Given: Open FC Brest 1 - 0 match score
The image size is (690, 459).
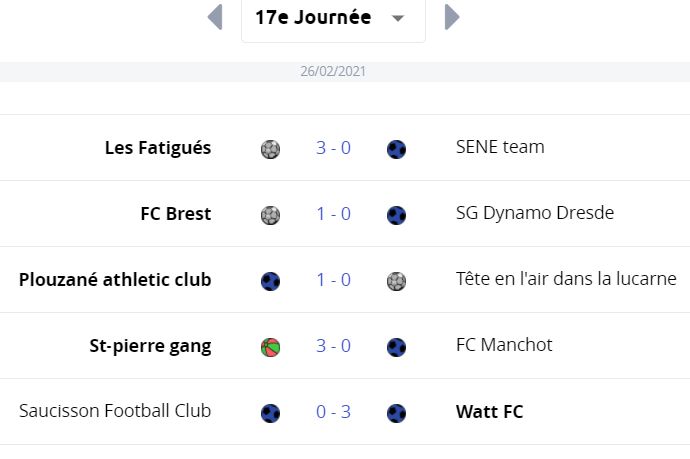Looking at the screenshot, I should point(333,214).
